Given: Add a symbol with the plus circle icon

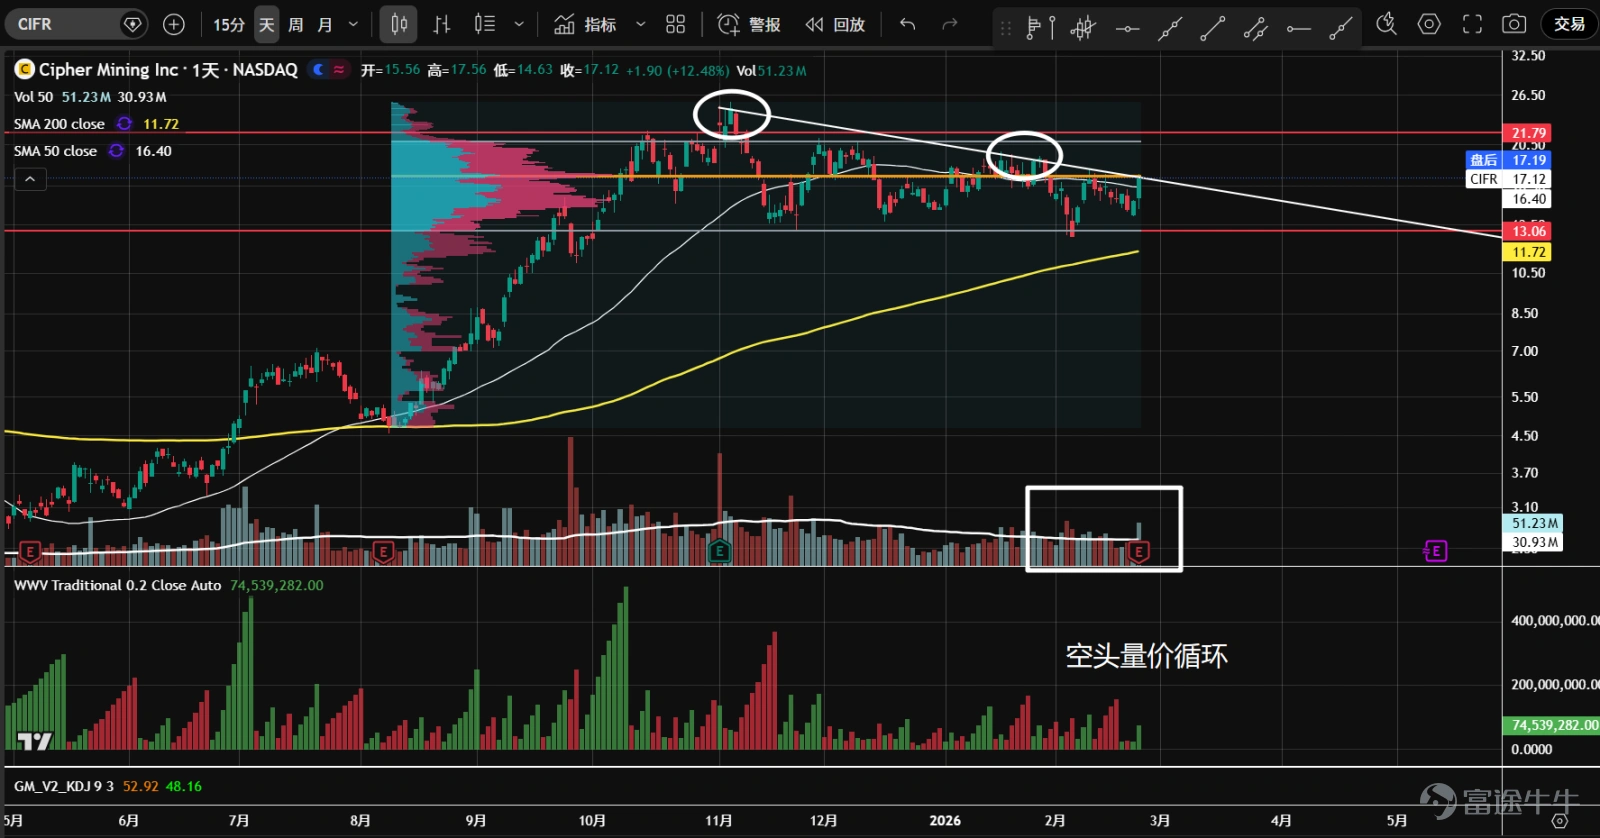Looking at the screenshot, I should [174, 24].
